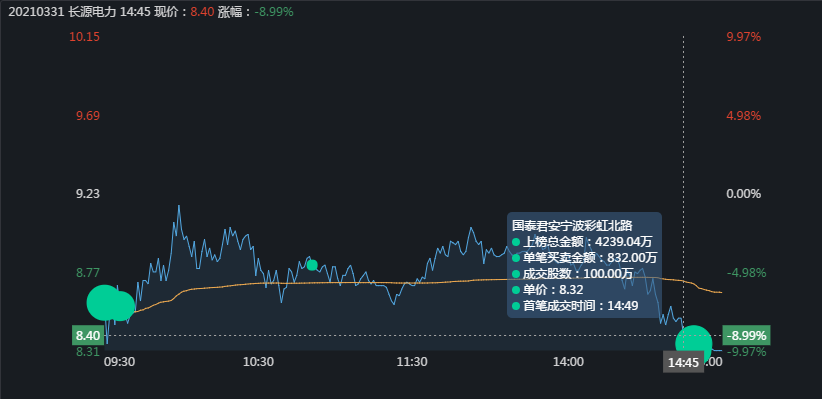Click the 11:30 time axis label

[412, 362]
